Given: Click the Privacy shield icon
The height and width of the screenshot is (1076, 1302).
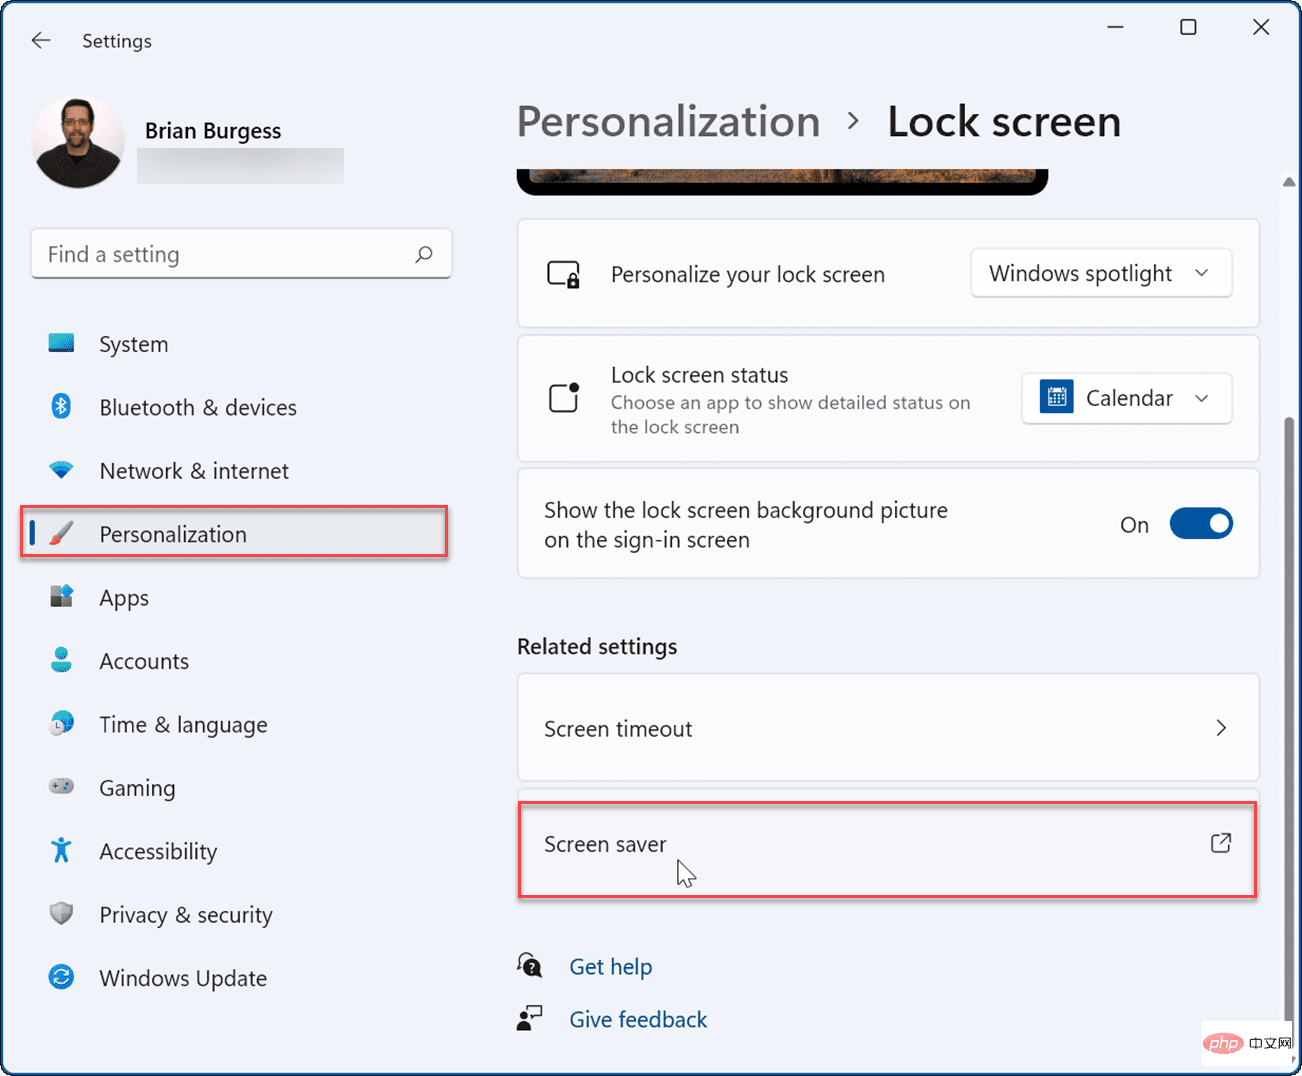Looking at the screenshot, I should click(x=61, y=913).
